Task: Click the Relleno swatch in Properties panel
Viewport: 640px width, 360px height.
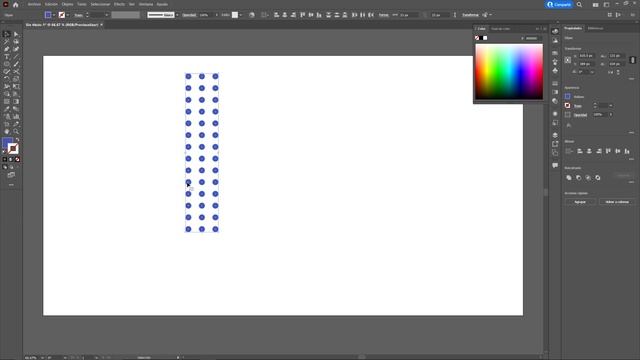Action: tap(567, 96)
